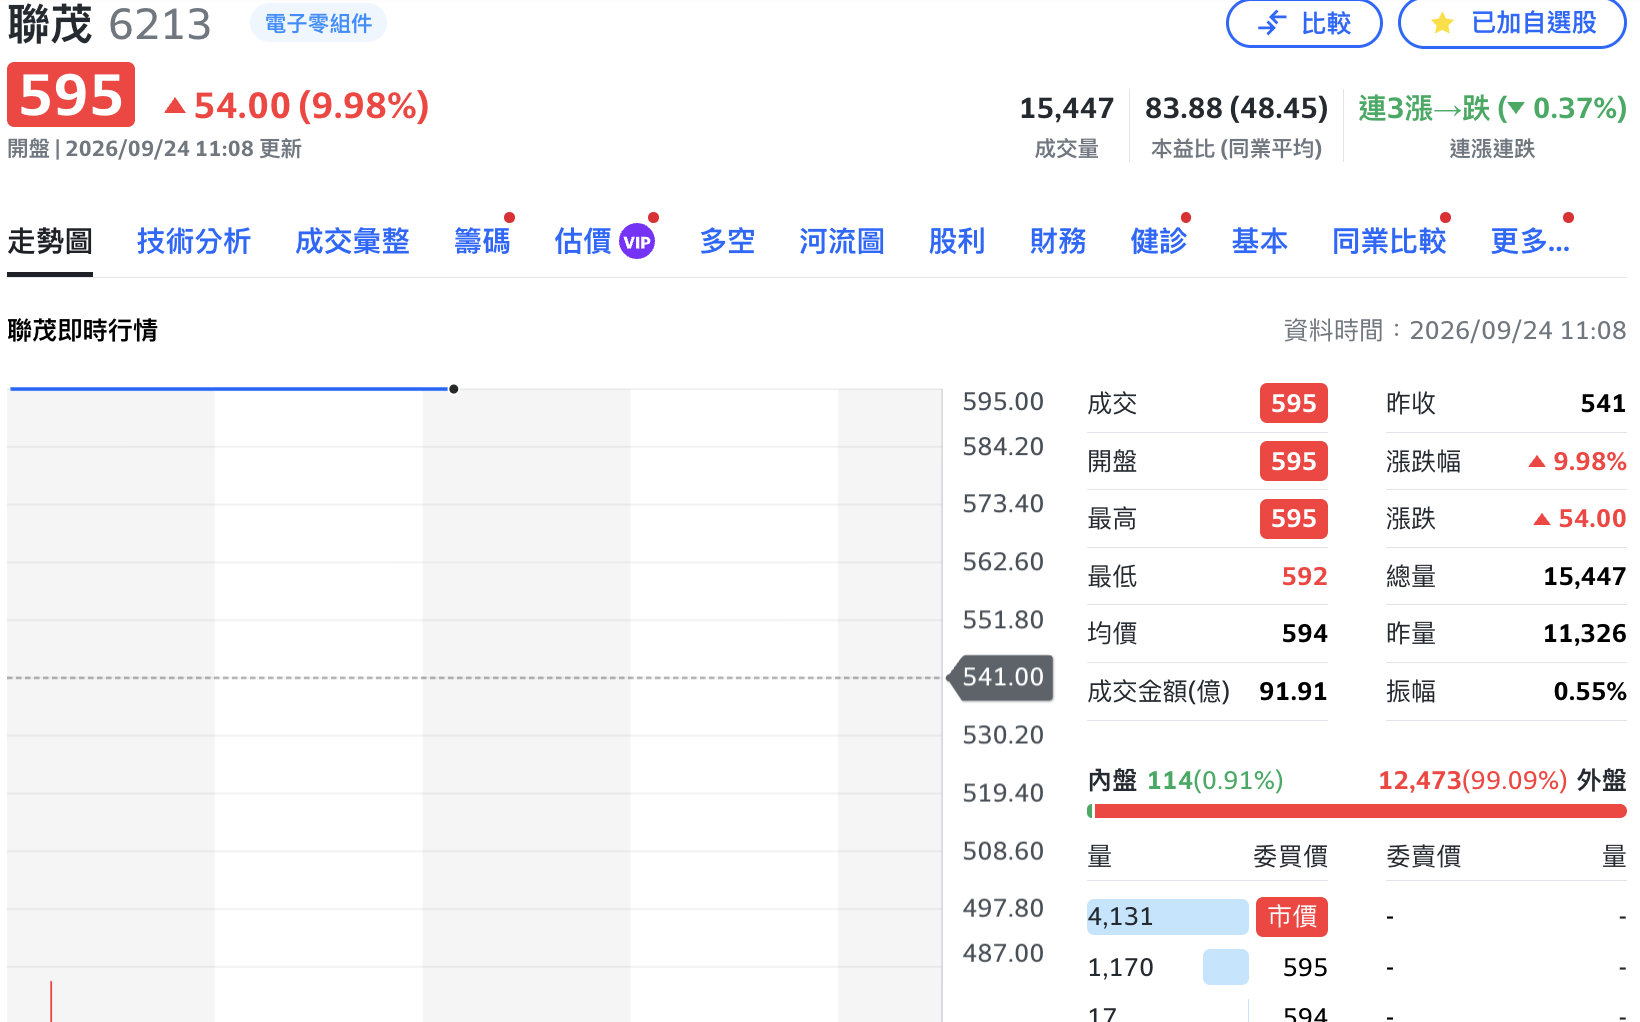1640x1022 pixels.
Task: Go to the 估價 tab
Action: coord(583,241)
